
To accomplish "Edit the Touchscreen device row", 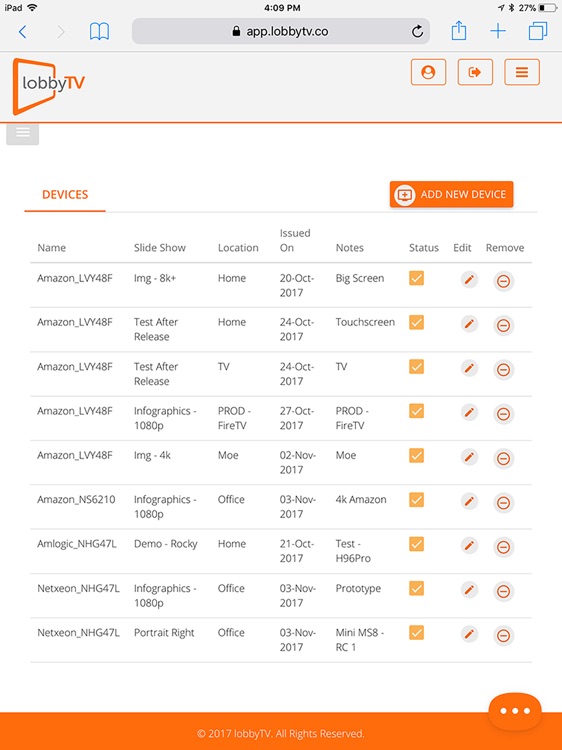I will click(469, 324).
